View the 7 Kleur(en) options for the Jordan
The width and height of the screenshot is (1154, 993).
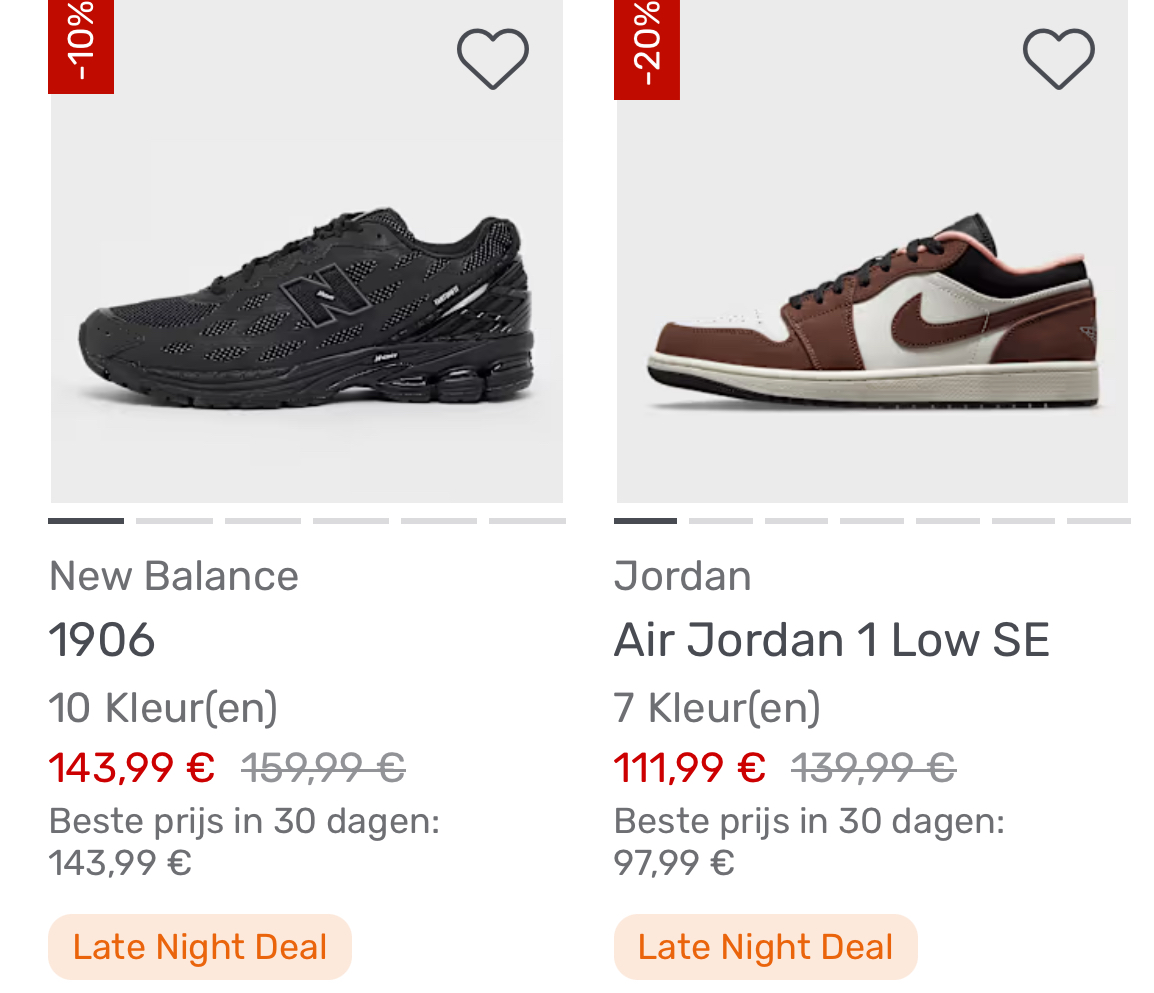coord(716,706)
